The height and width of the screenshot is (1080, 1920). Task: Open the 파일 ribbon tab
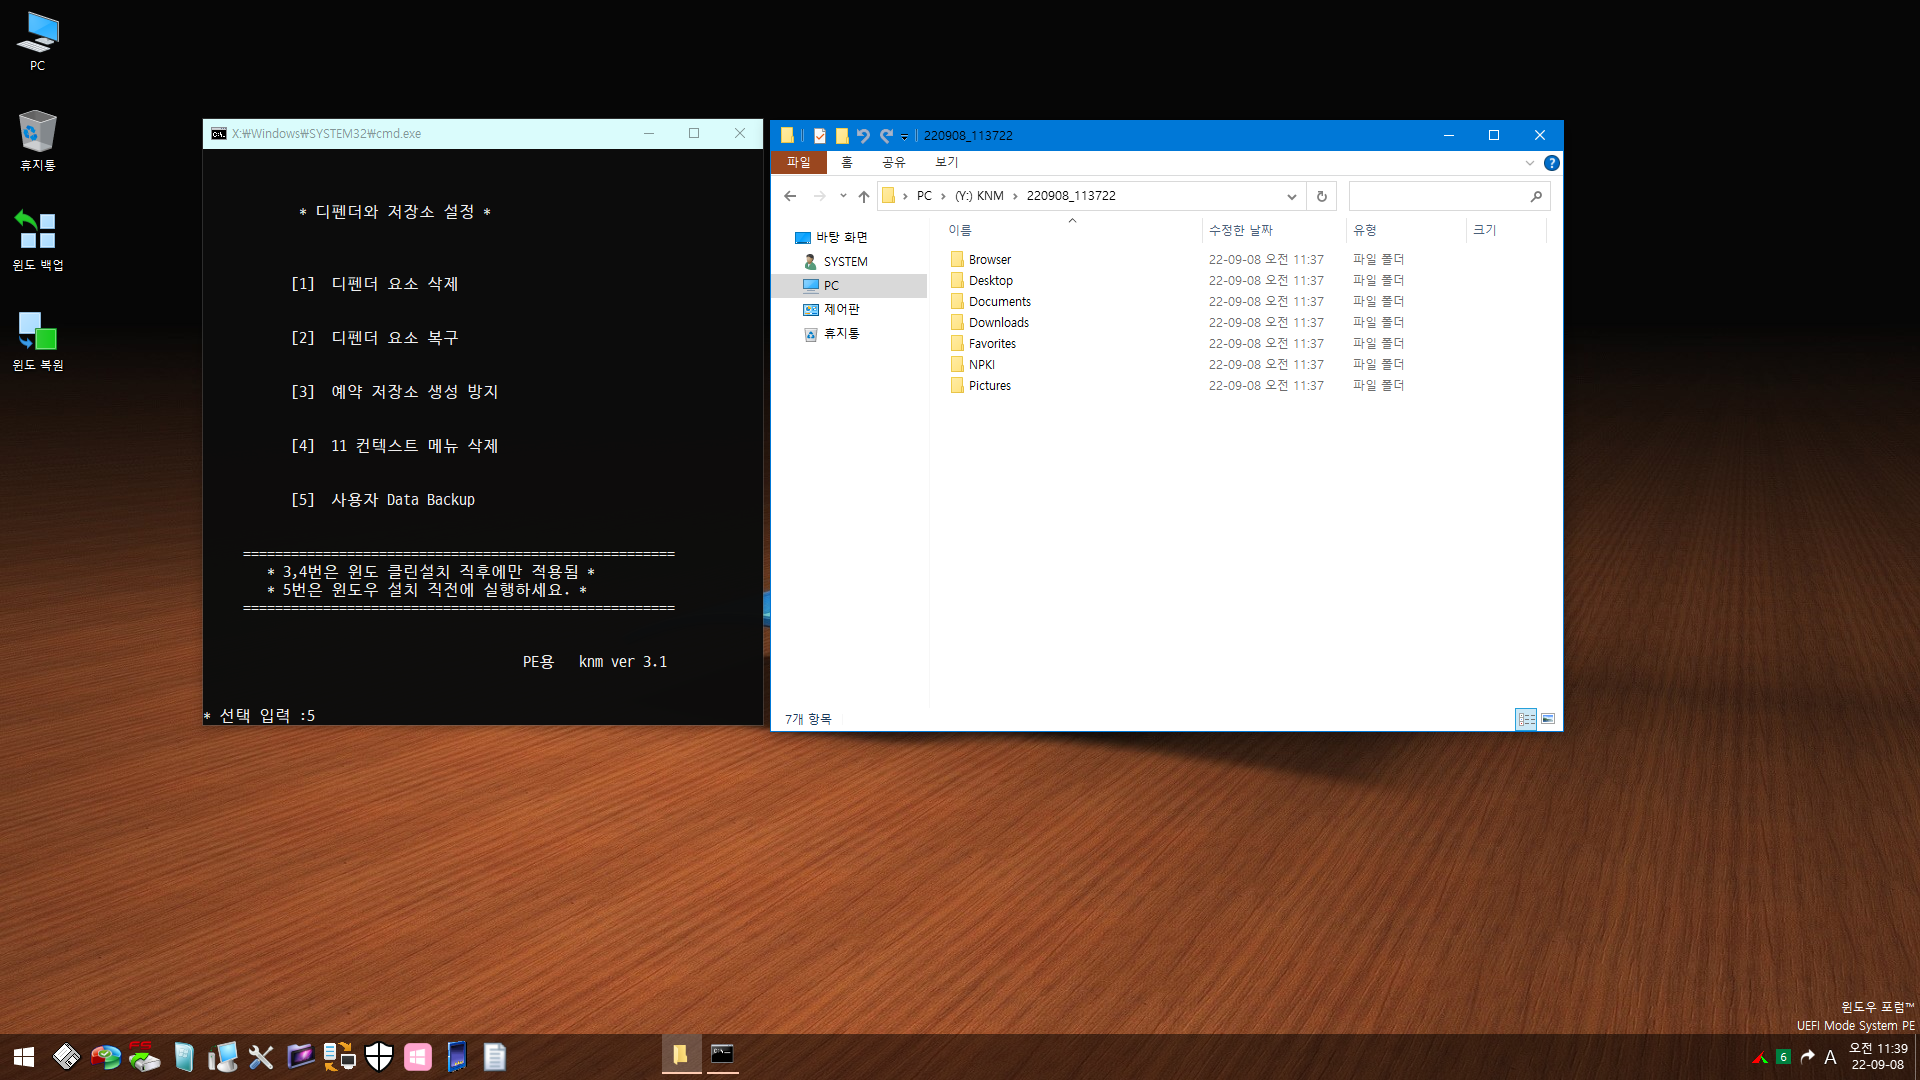799,162
